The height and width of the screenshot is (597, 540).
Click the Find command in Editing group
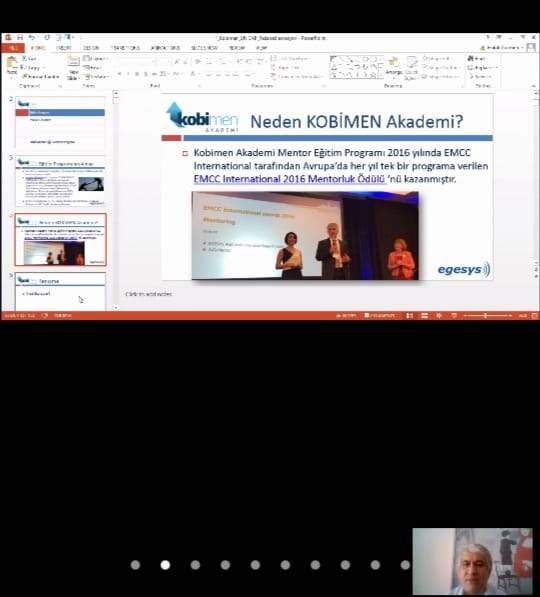click(476, 59)
